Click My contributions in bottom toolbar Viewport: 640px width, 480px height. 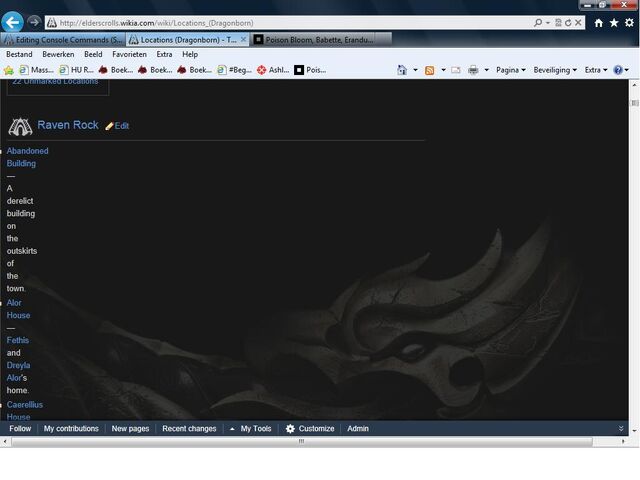[x=71, y=429]
